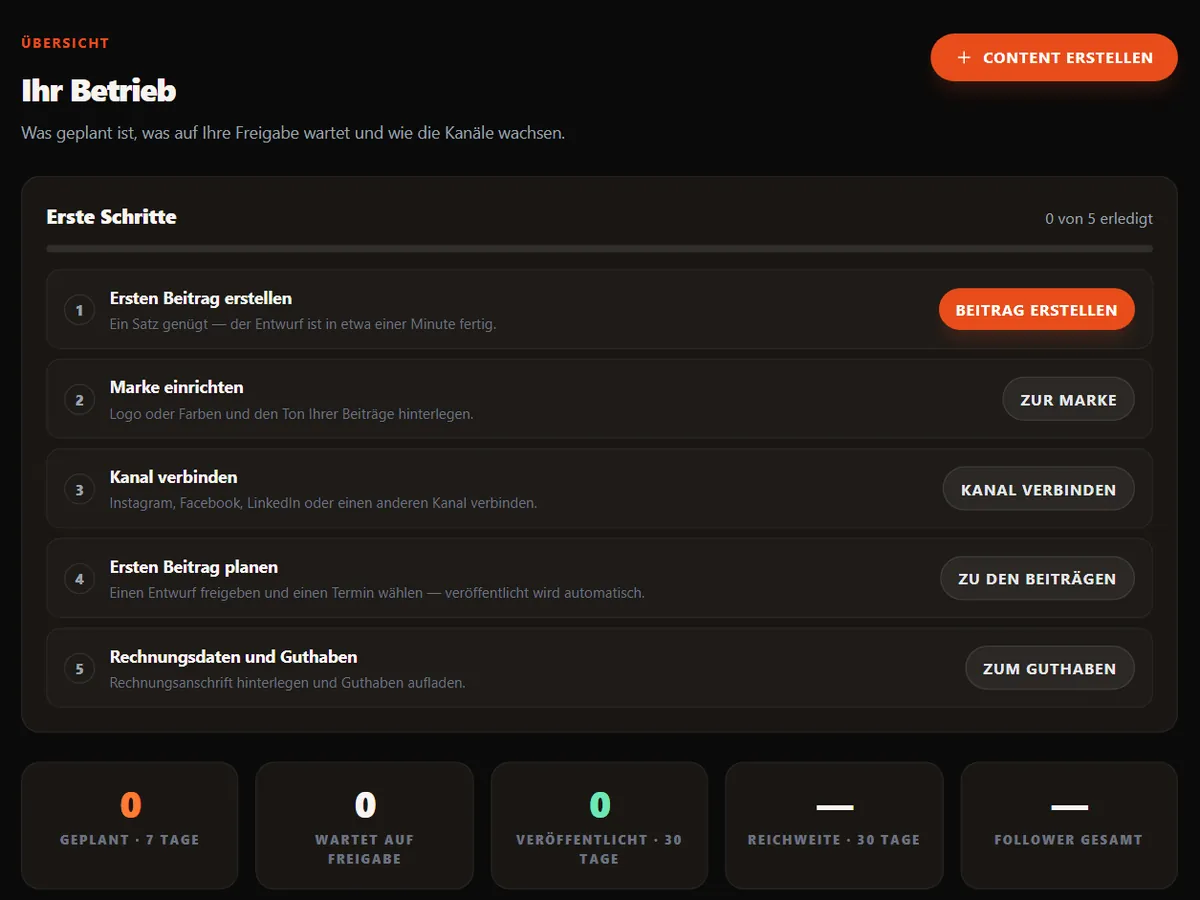
Task: Open the 'Veröffentlicht · 30 Tage' stat card
Action: coord(599,826)
